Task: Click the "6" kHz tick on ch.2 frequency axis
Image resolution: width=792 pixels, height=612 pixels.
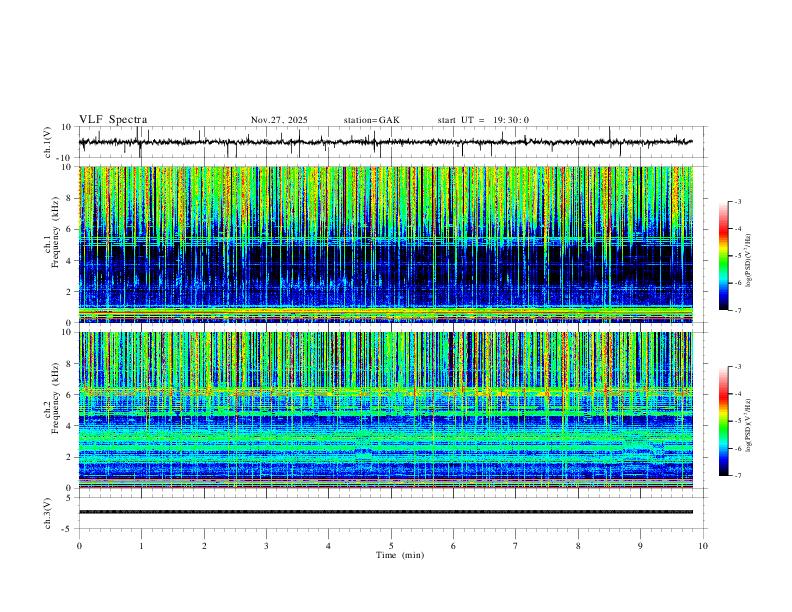Action: 70,395
